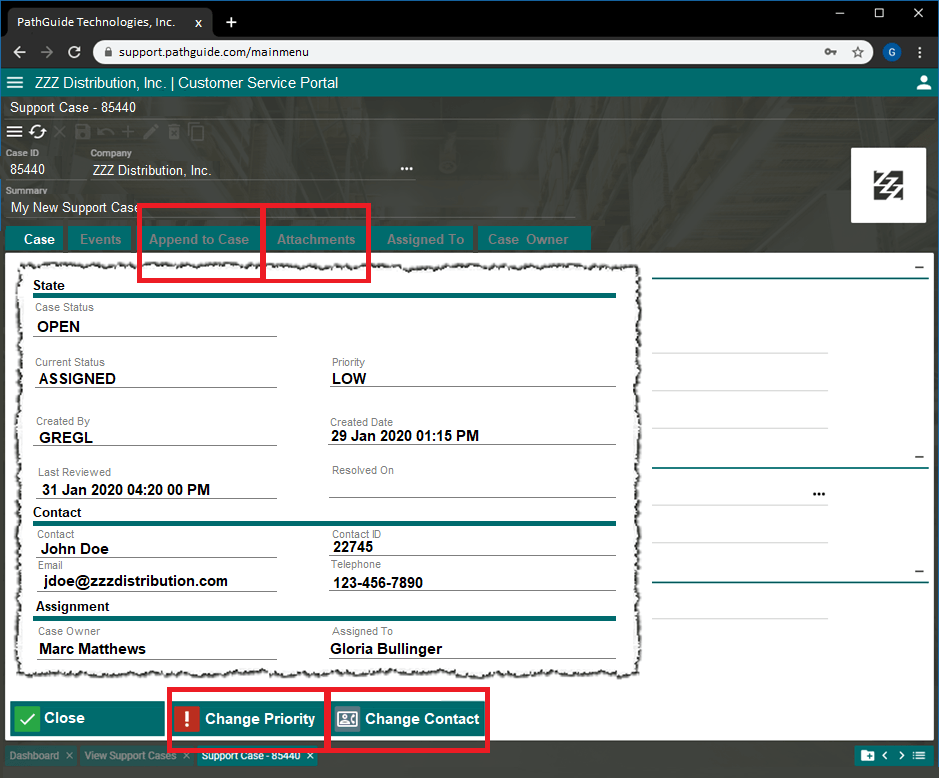Click the browser back arrow
This screenshot has height=778, width=939.
tap(20, 52)
